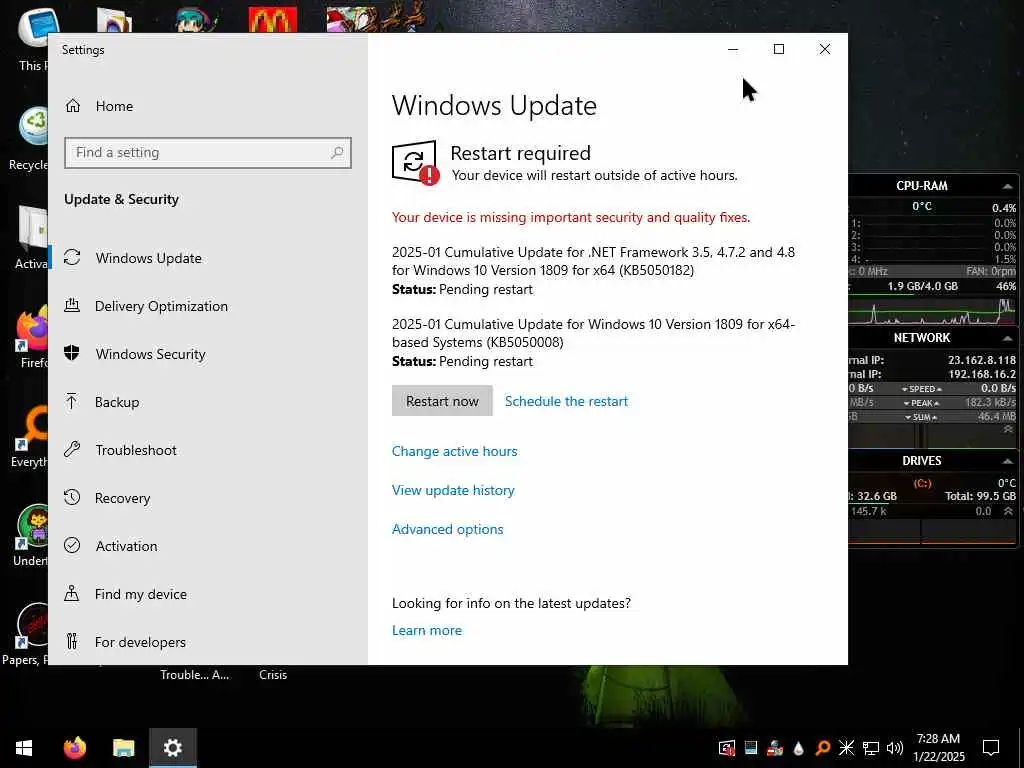1024x768 pixels.
Task: Click the taskbar clock showing 7:28 AM
Action: [938, 748]
